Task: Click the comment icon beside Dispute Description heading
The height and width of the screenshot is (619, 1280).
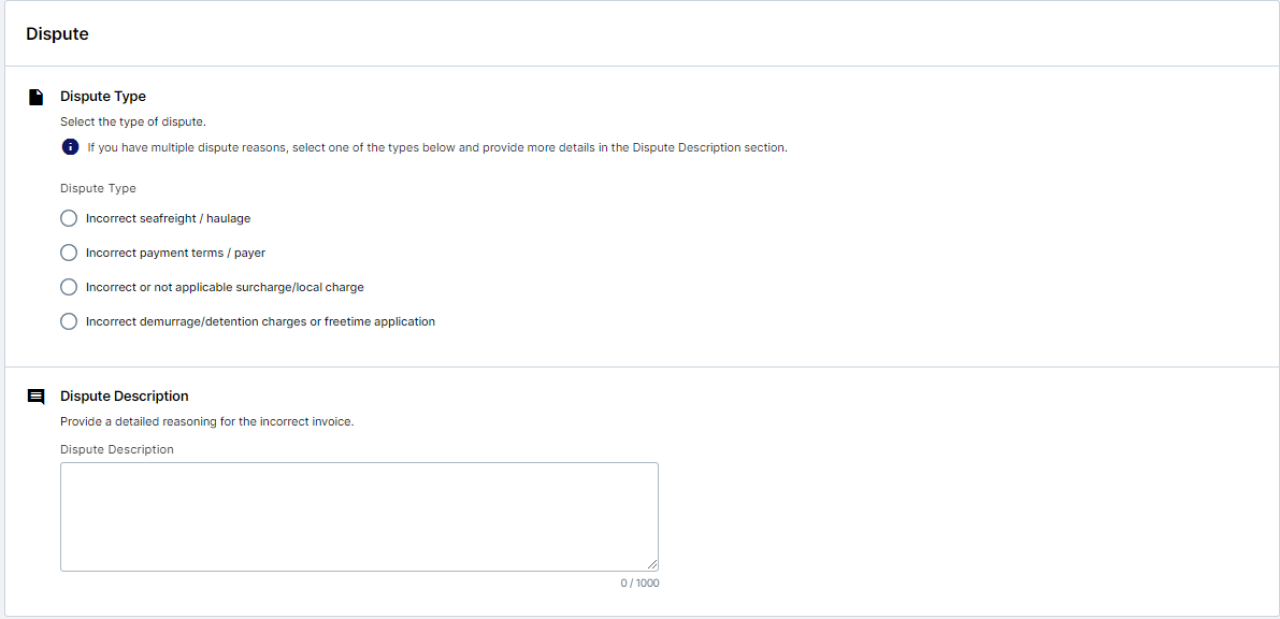Action: coord(36,396)
